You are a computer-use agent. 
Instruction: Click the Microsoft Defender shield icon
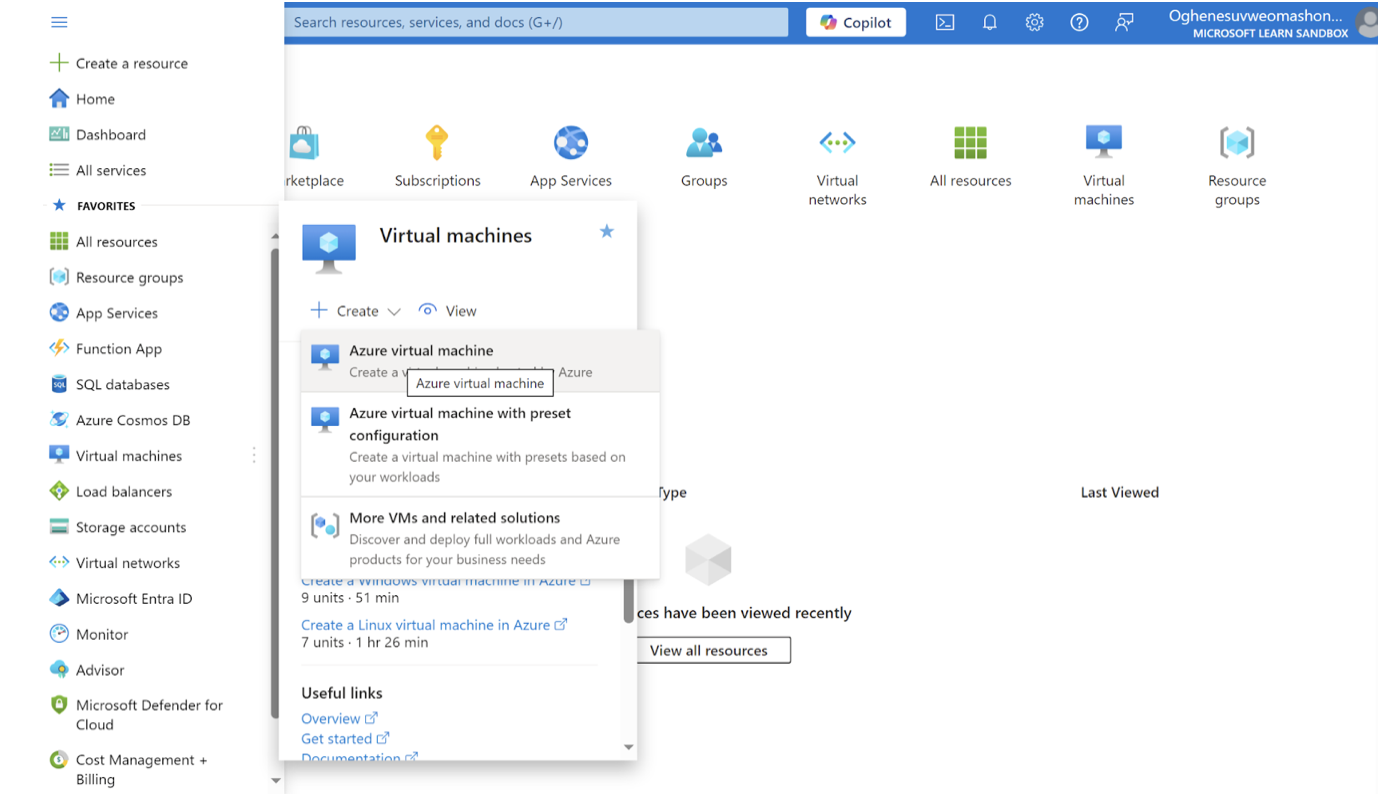59,705
